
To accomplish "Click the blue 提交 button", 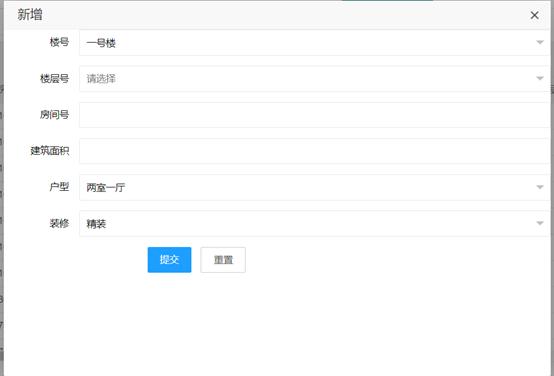I will 169,260.
